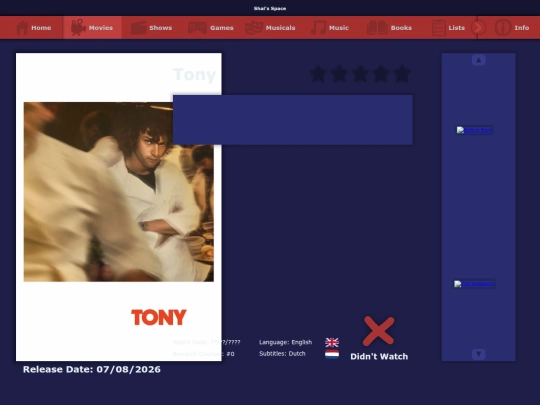Click the red X Didn't Watch icon
This screenshot has width=540, height=405.
[378, 331]
